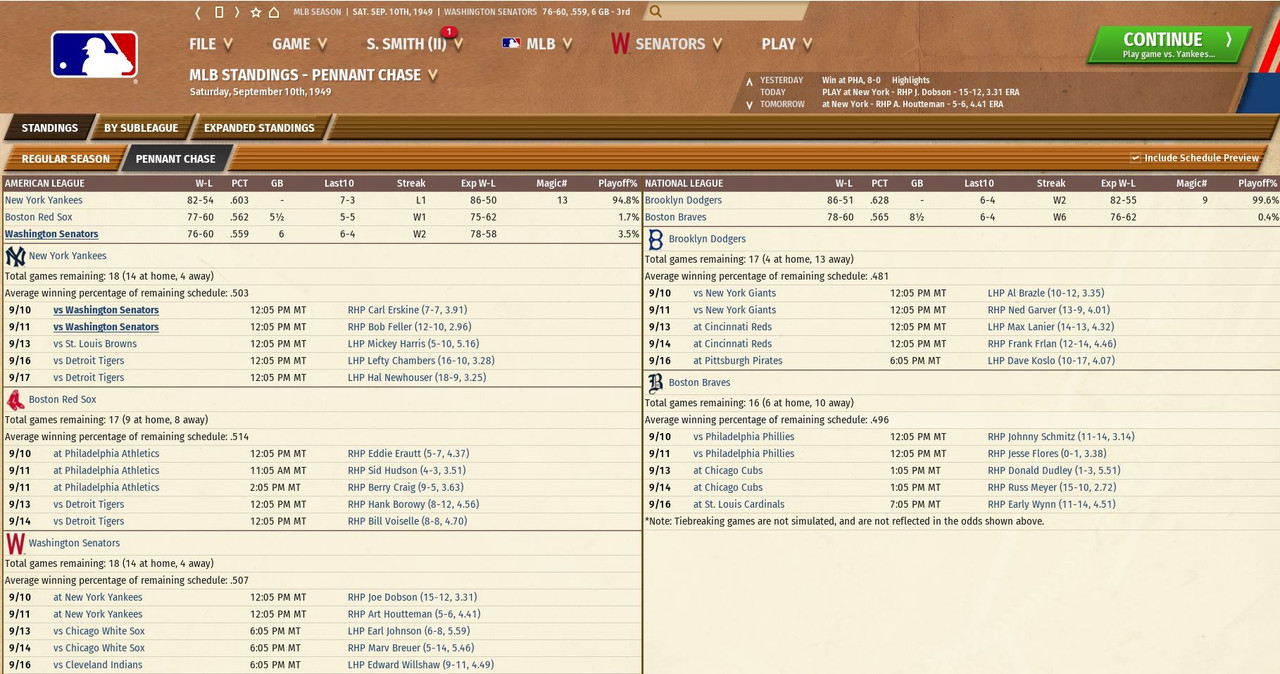Viewport: 1280px width, 674px height.
Task: Open Boston Red Sox in AL standings table
Action: point(39,217)
